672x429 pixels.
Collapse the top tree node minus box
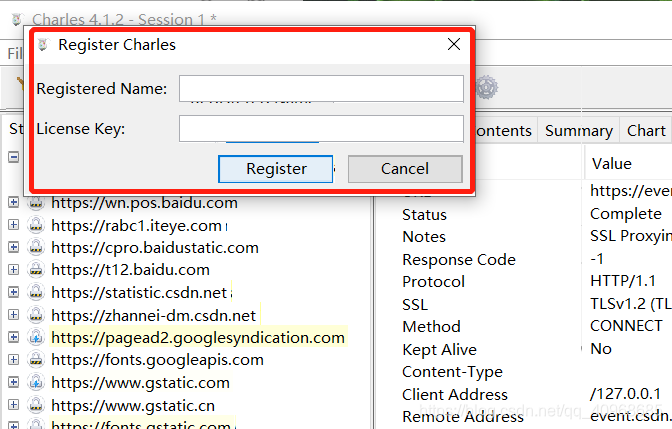point(14,157)
